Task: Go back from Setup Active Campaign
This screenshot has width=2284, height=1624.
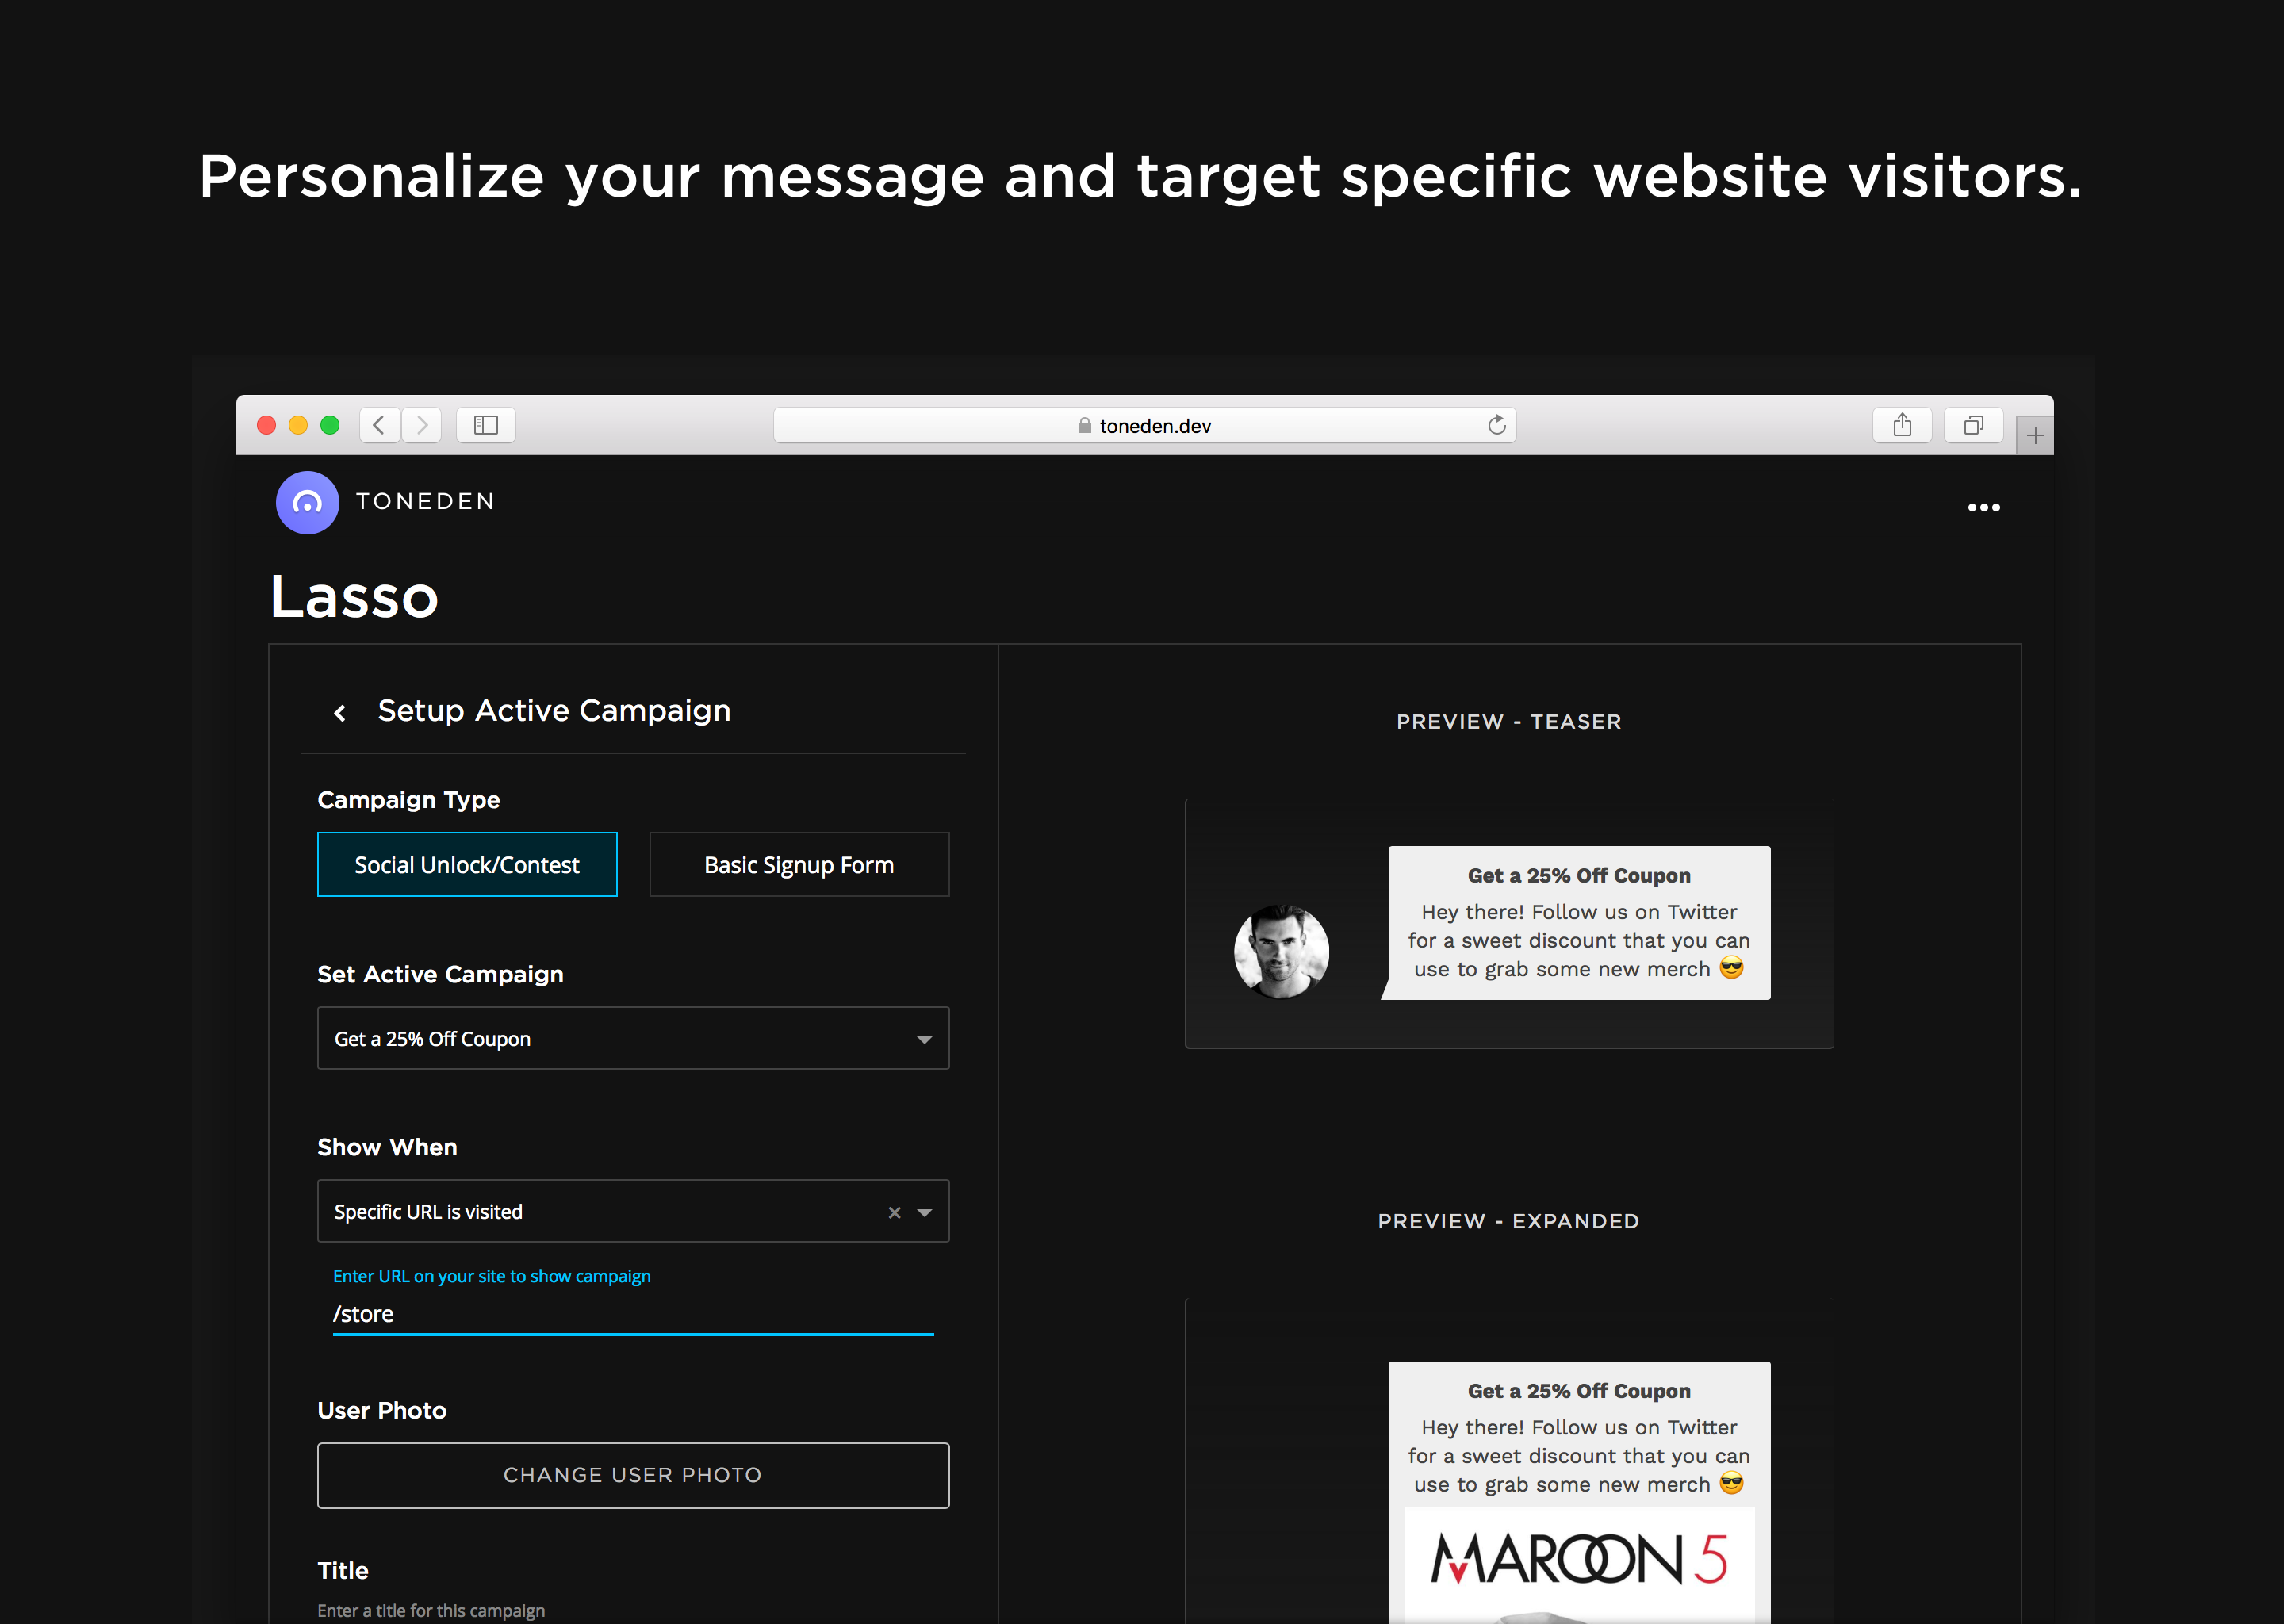Action: click(x=340, y=713)
